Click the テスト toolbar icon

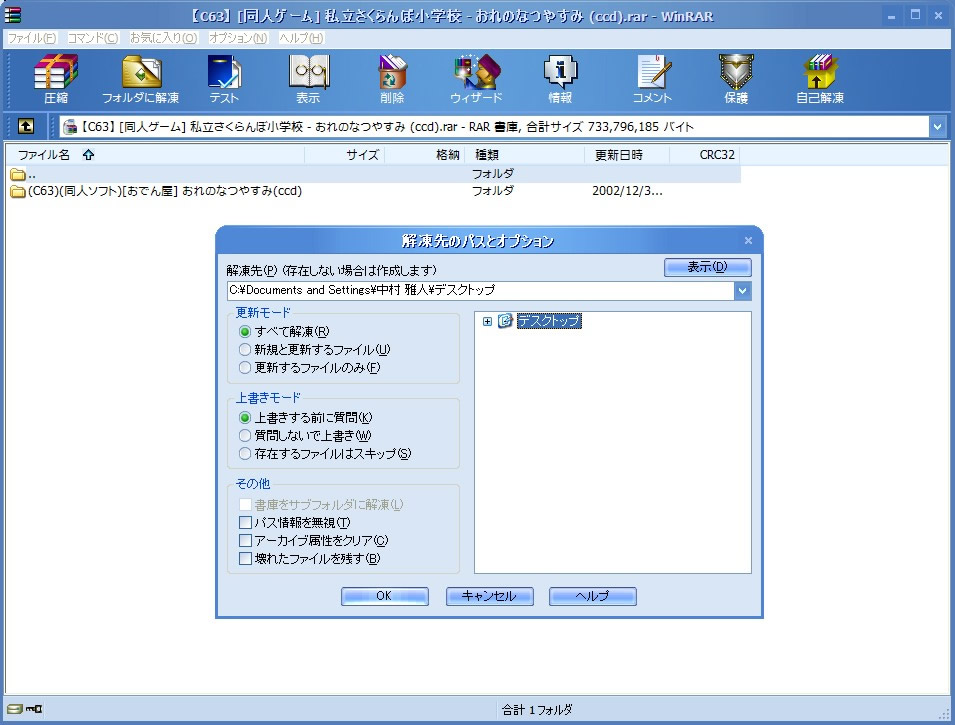point(224,72)
